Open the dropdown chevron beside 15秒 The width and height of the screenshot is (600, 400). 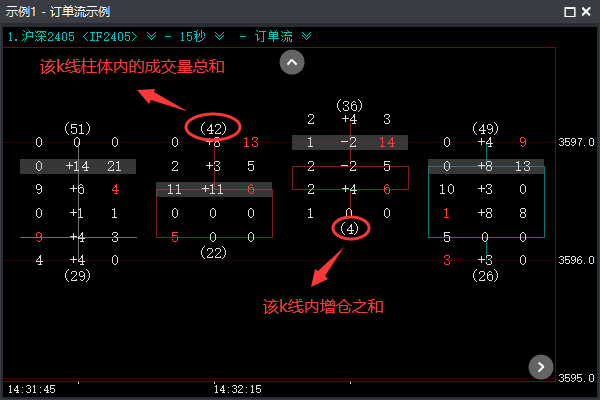[218, 36]
